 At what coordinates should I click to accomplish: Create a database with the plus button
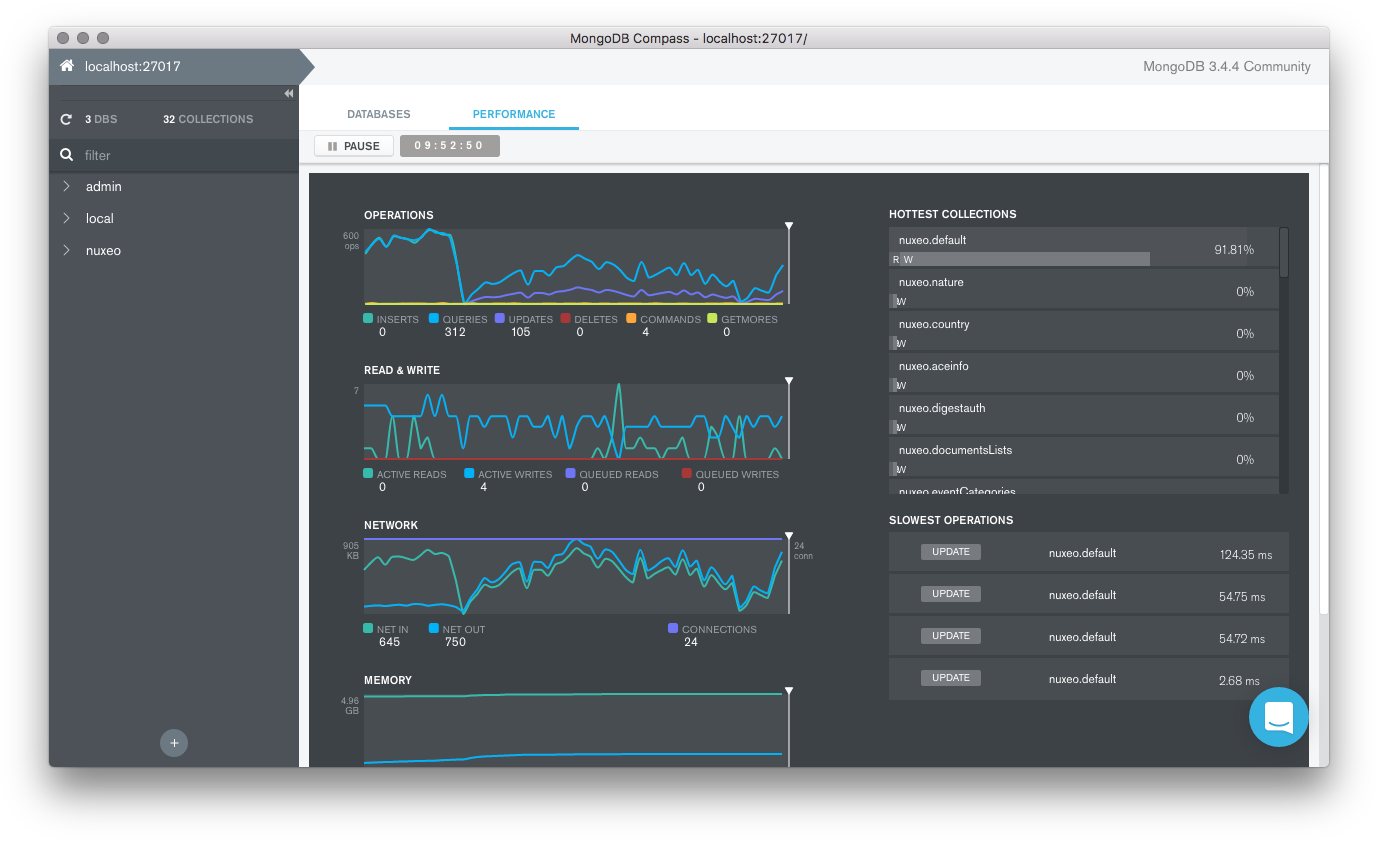pyautogui.click(x=174, y=743)
